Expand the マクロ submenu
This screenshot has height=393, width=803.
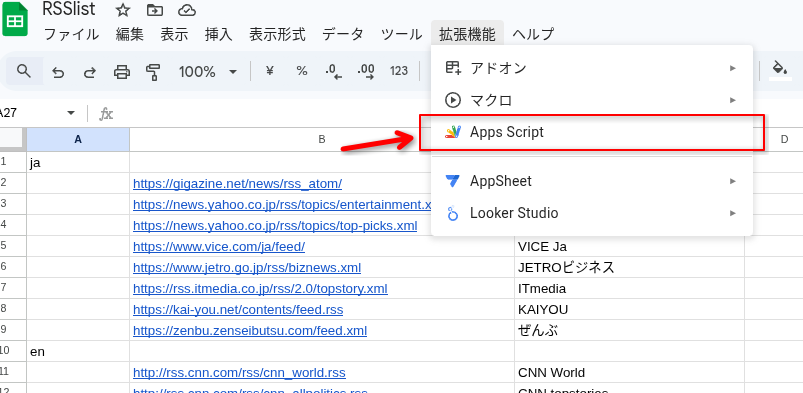[x=592, y=100]
